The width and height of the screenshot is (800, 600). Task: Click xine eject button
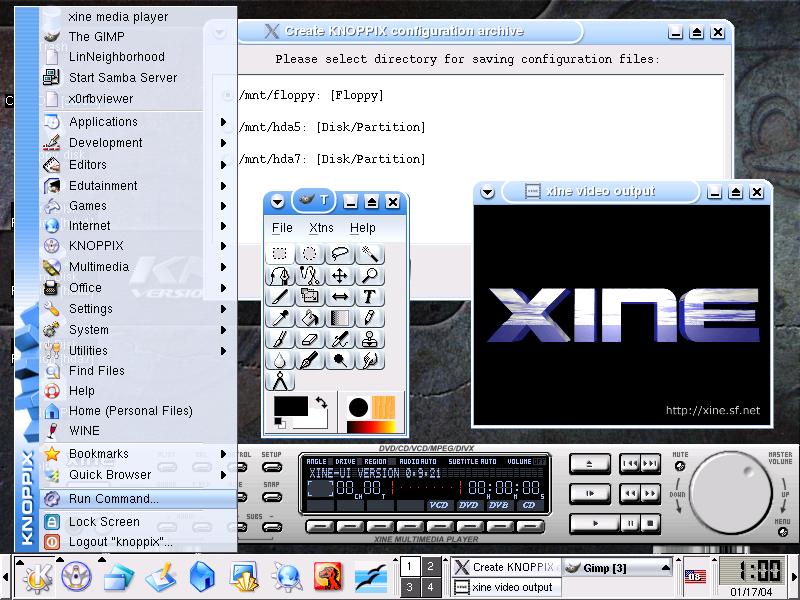[589, 464]
